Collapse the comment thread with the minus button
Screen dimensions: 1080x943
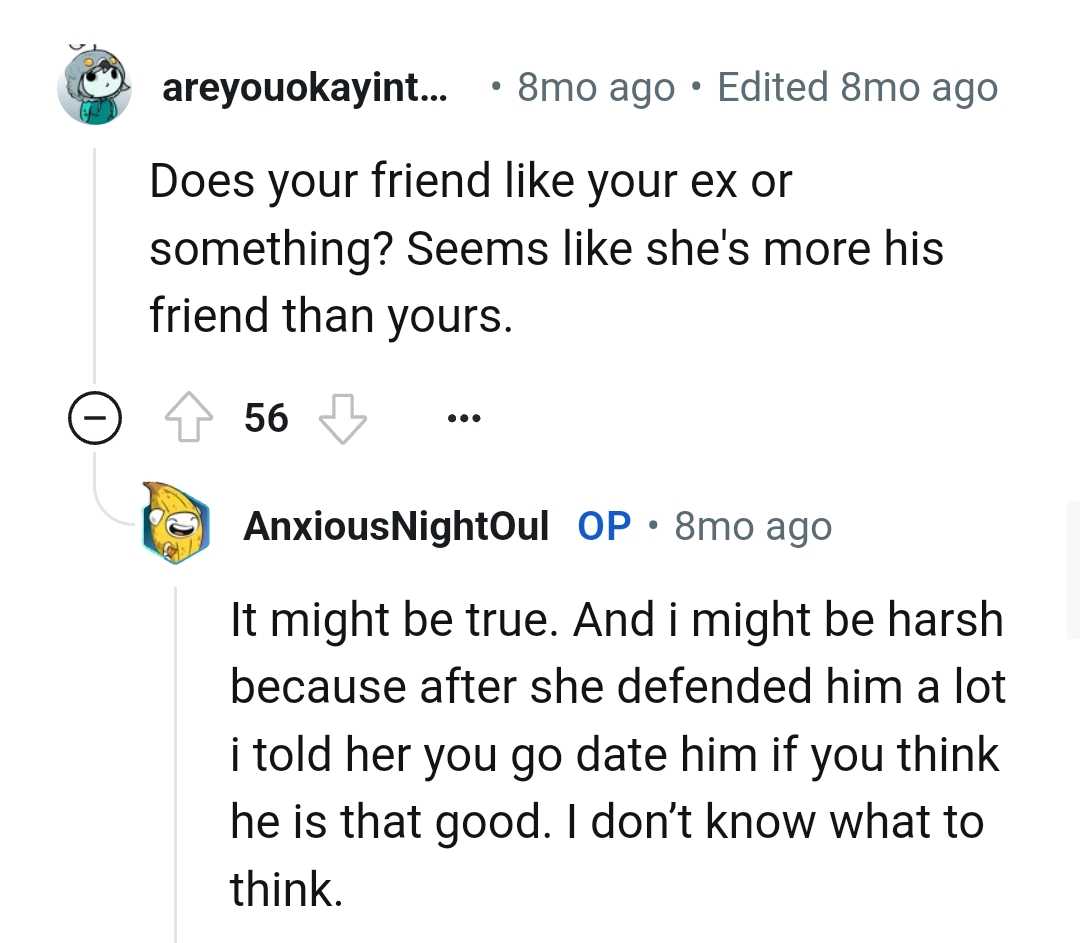(95, 418)
